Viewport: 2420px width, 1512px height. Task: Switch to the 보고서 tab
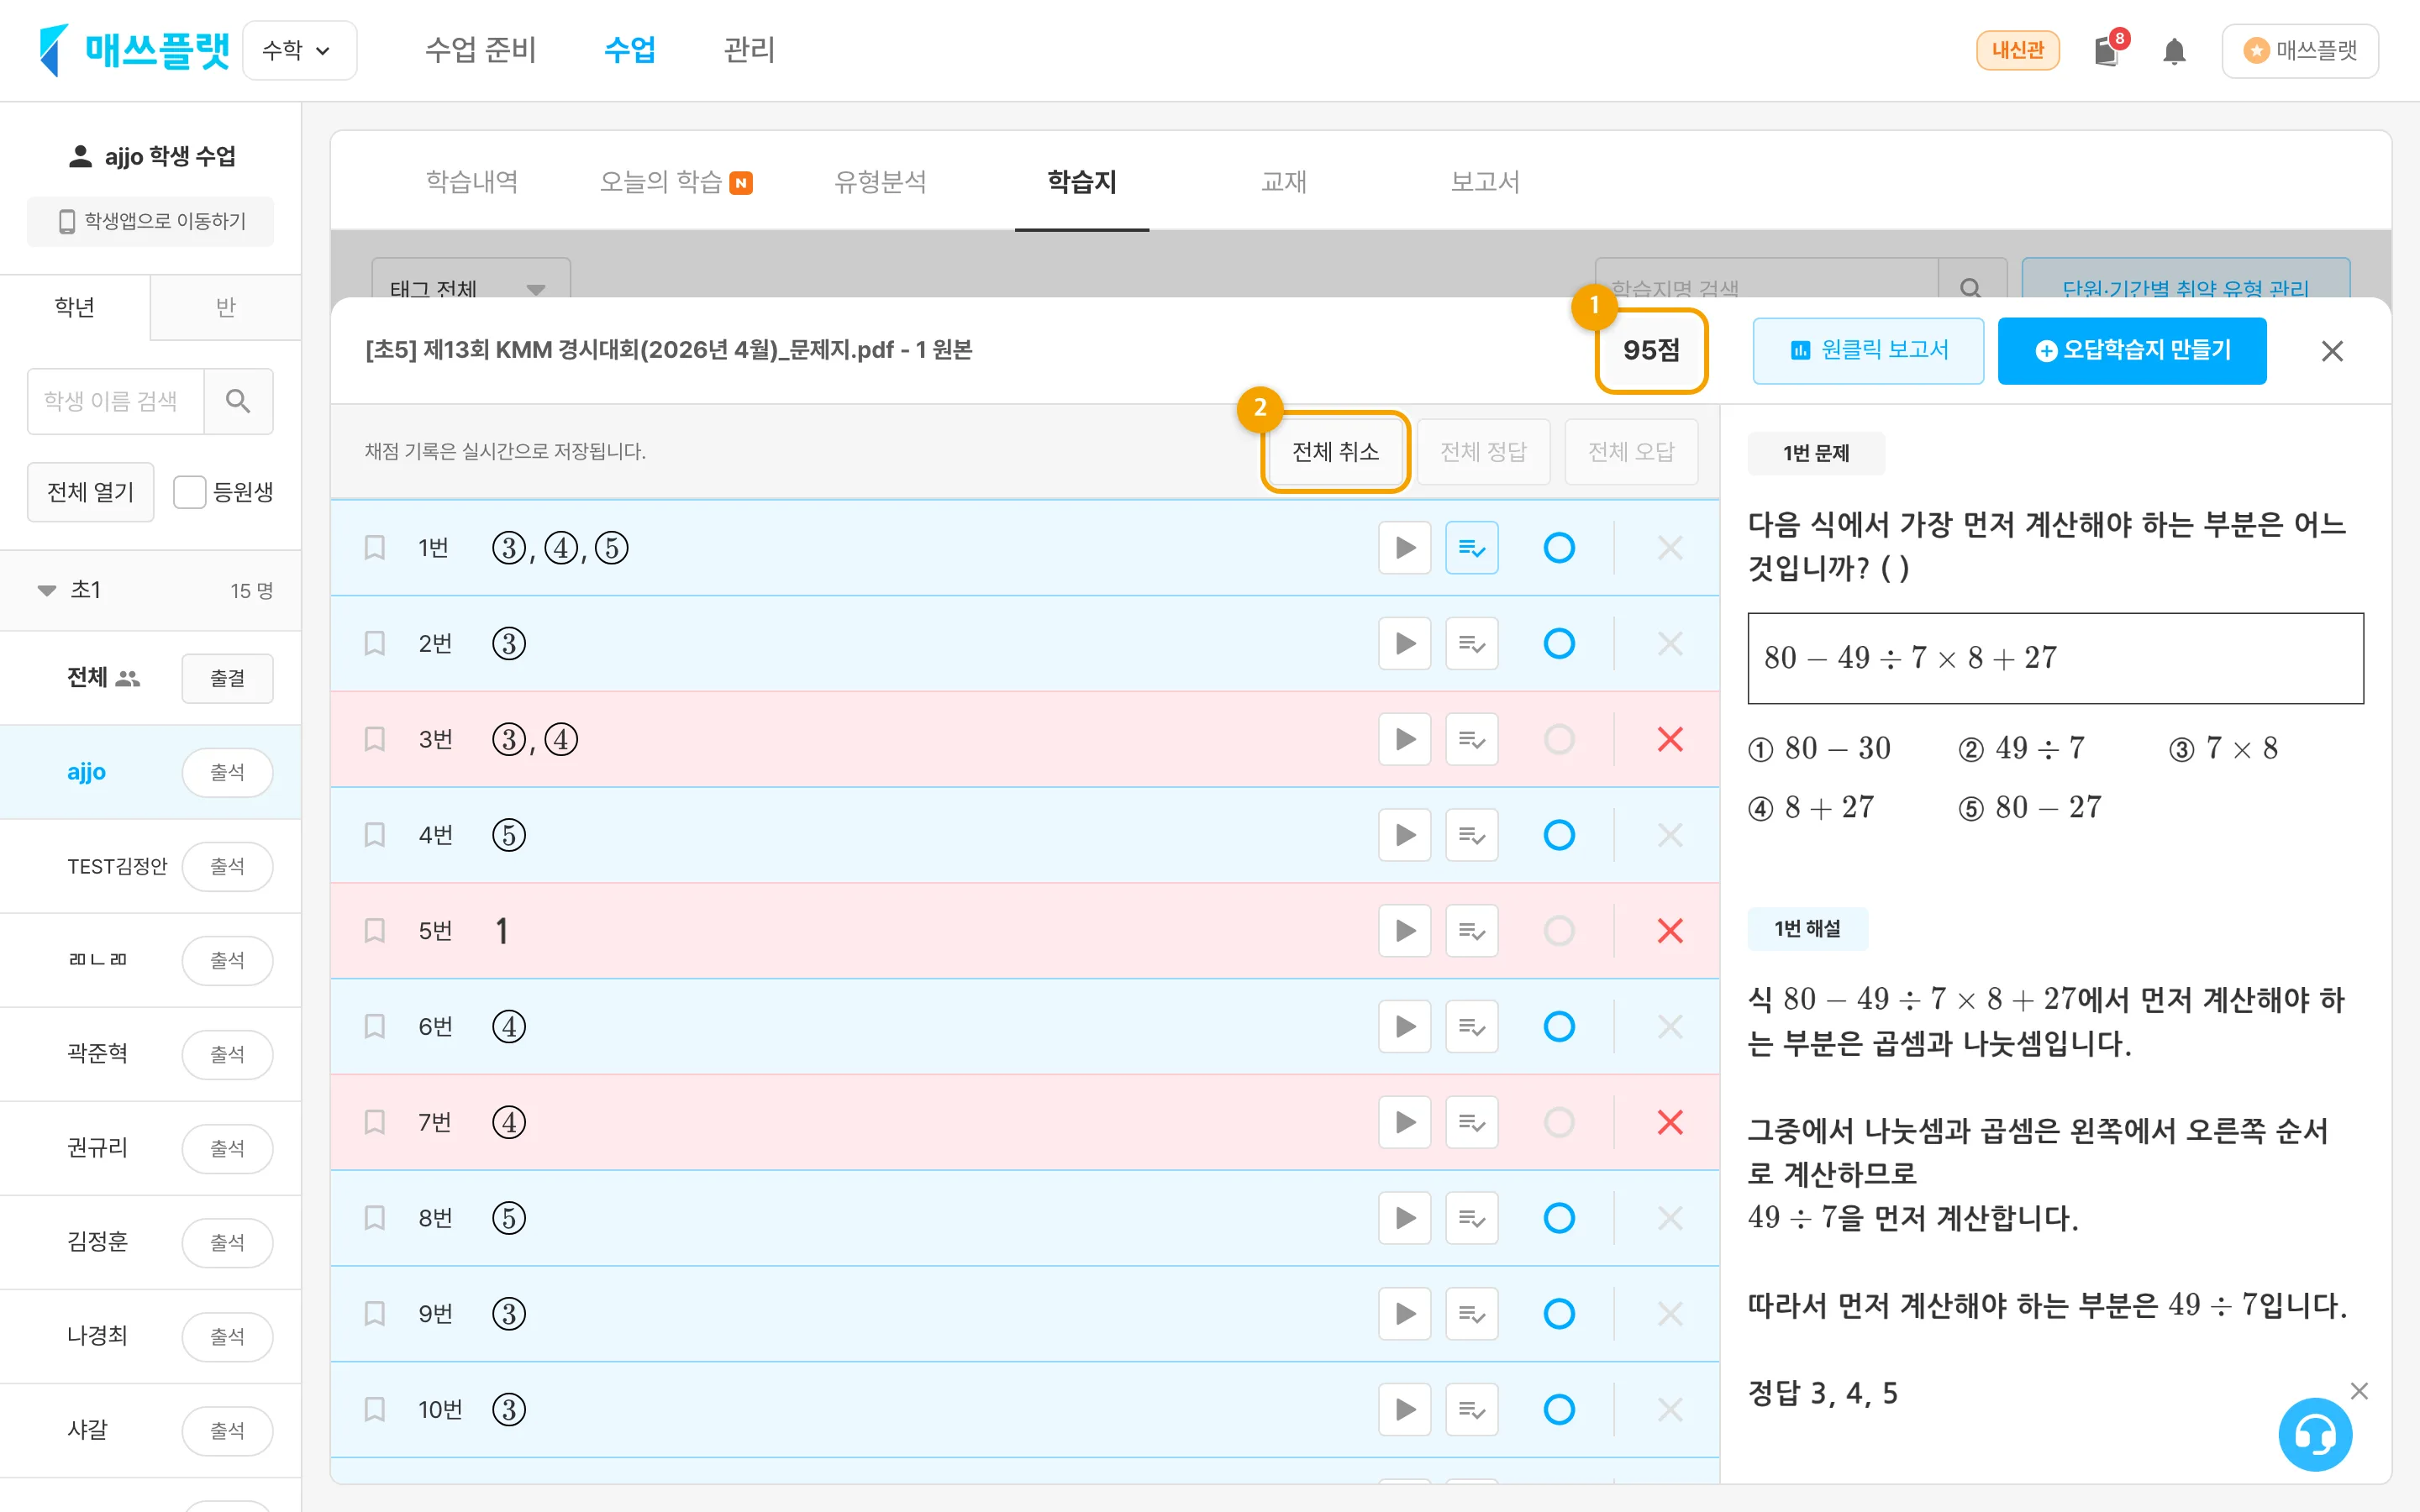[x=1485, y=181]
